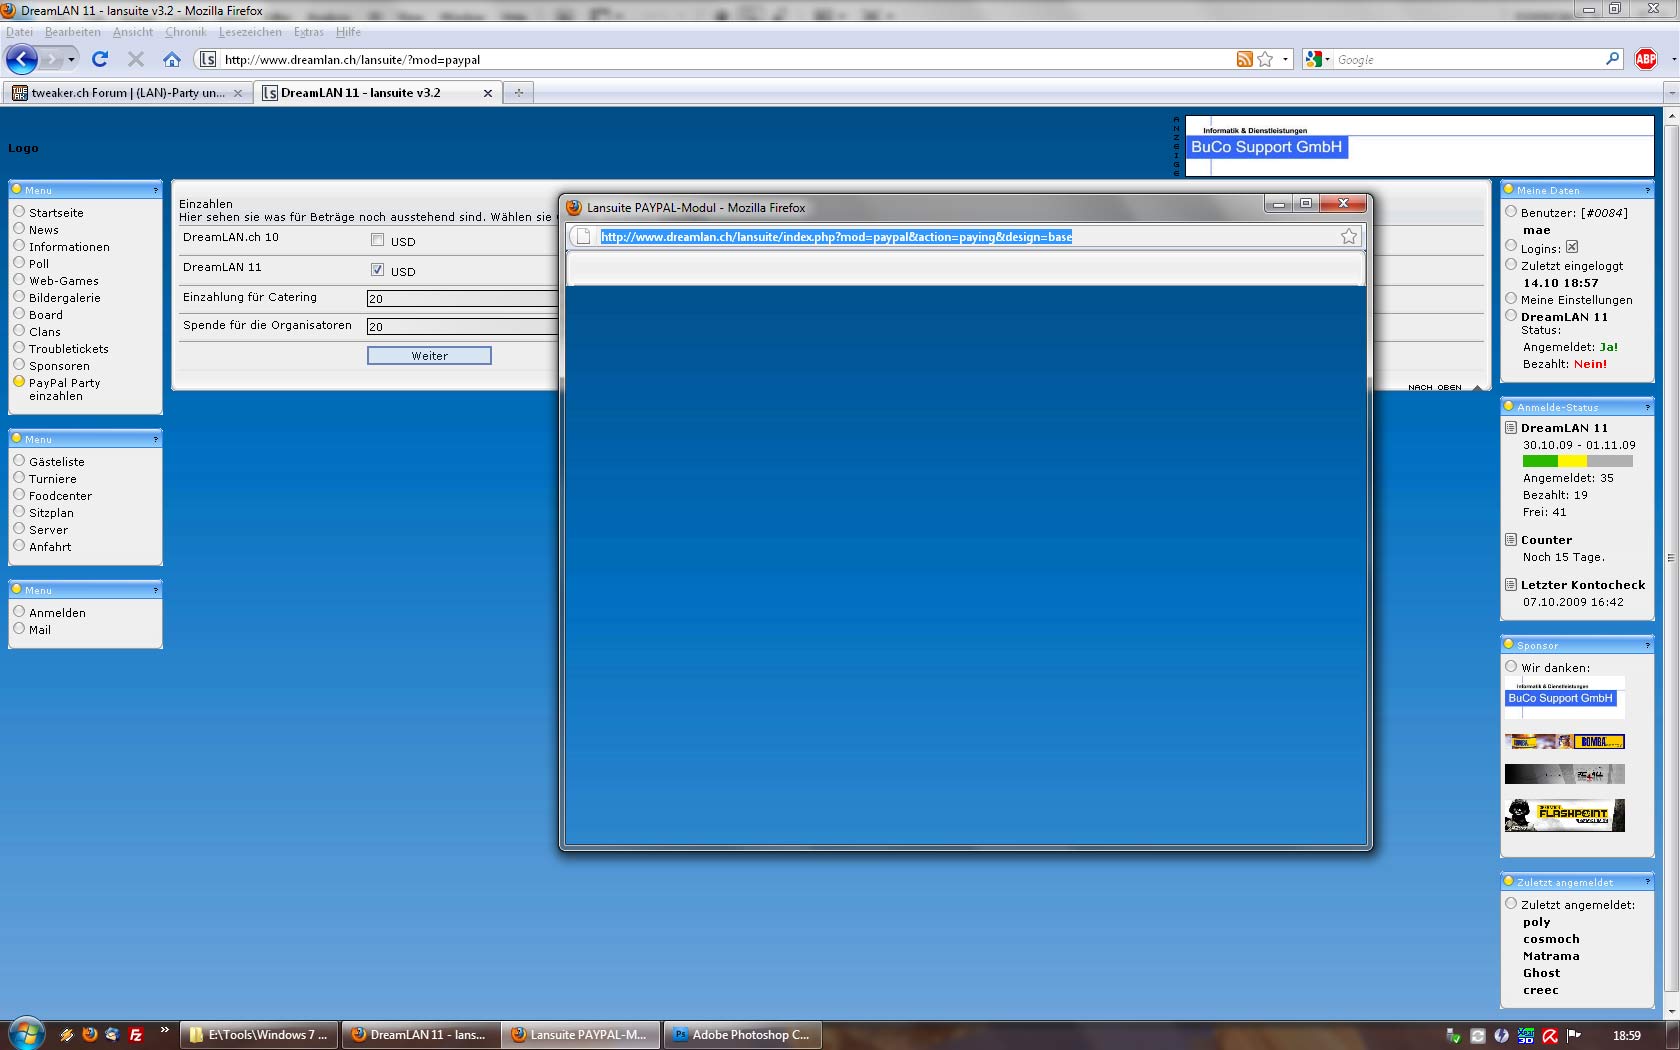1680x1050 pixels.
Task: Enable the DreamLAN.ch 10 checkbox
Action: click(x=377, y=240)
